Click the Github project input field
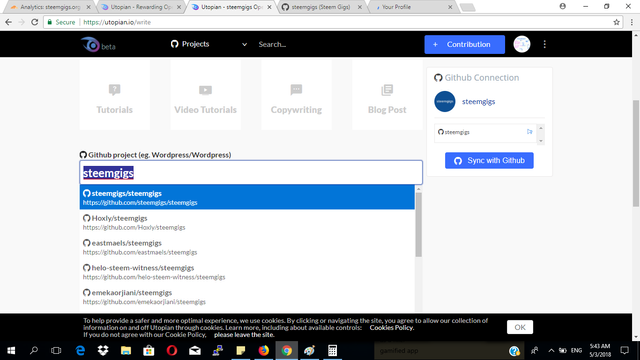The height and width of the screenshot is (360, 640). [x=251, y=173]
